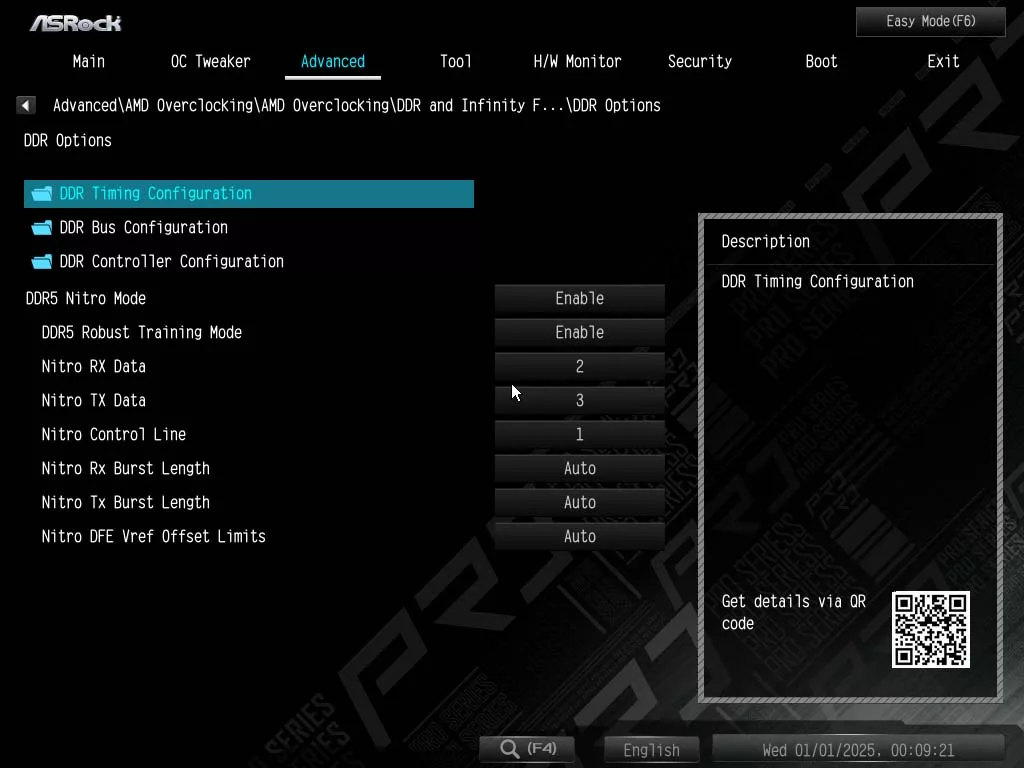Image resolution: width=1024 pixels, height=768 pixels.
Task: Open the H/W Monitor tab
Action: point(577,61)
